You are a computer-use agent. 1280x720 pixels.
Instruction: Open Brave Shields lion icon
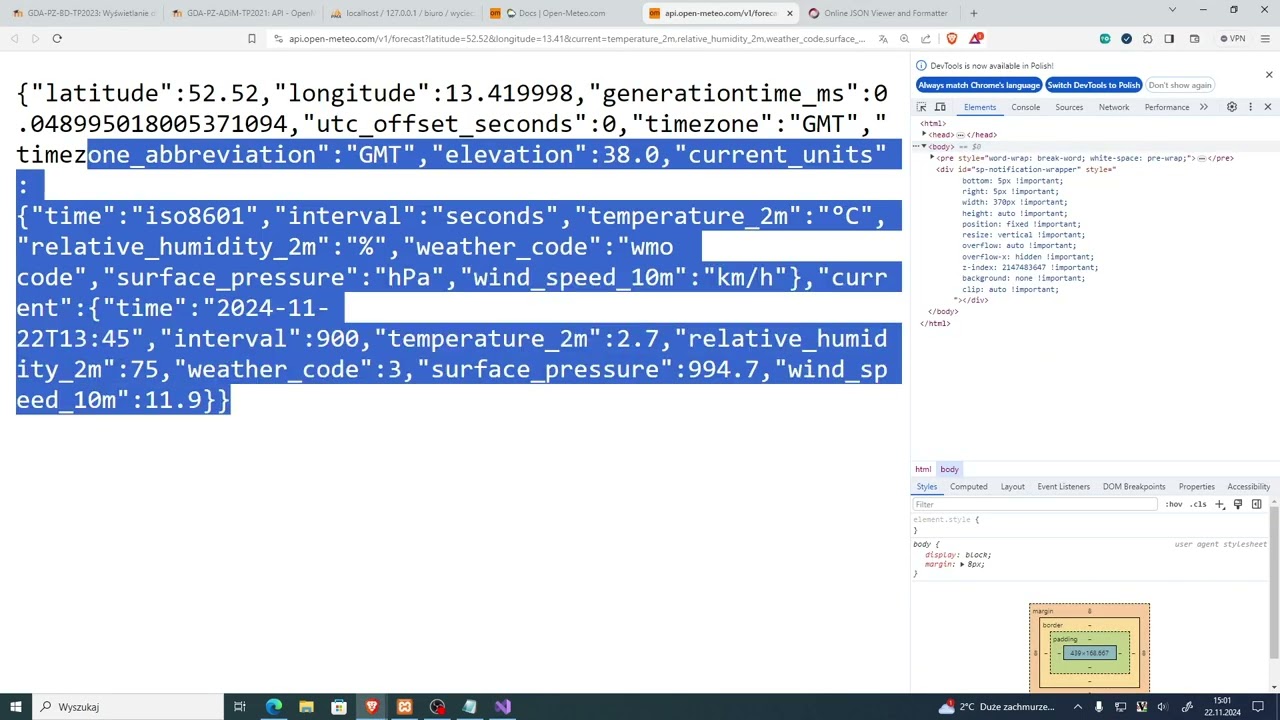pyautogui.click(x=951, y=38)
